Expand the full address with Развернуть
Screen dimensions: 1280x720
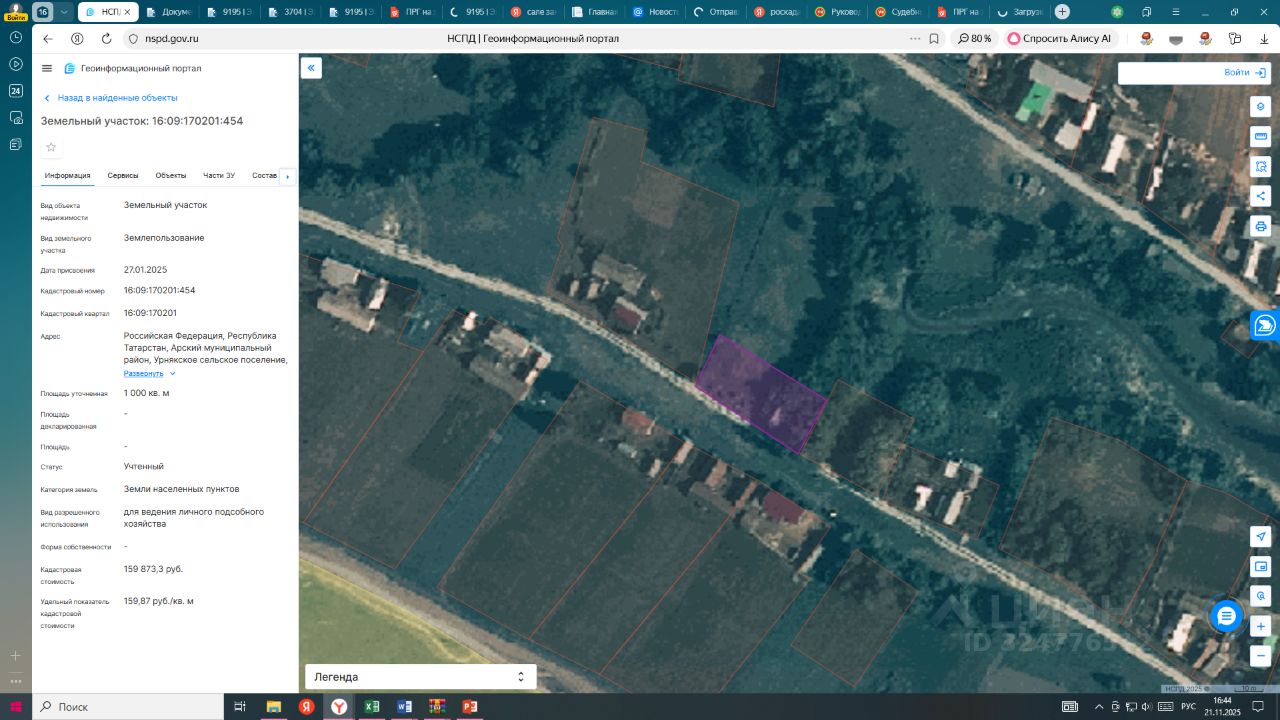point(149,373)
